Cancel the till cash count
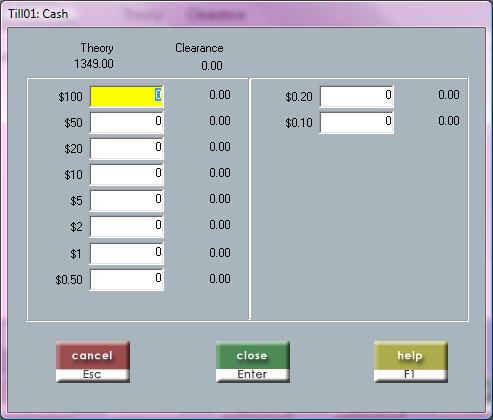This screenshot has height=420, width=493. click(93, 361)
